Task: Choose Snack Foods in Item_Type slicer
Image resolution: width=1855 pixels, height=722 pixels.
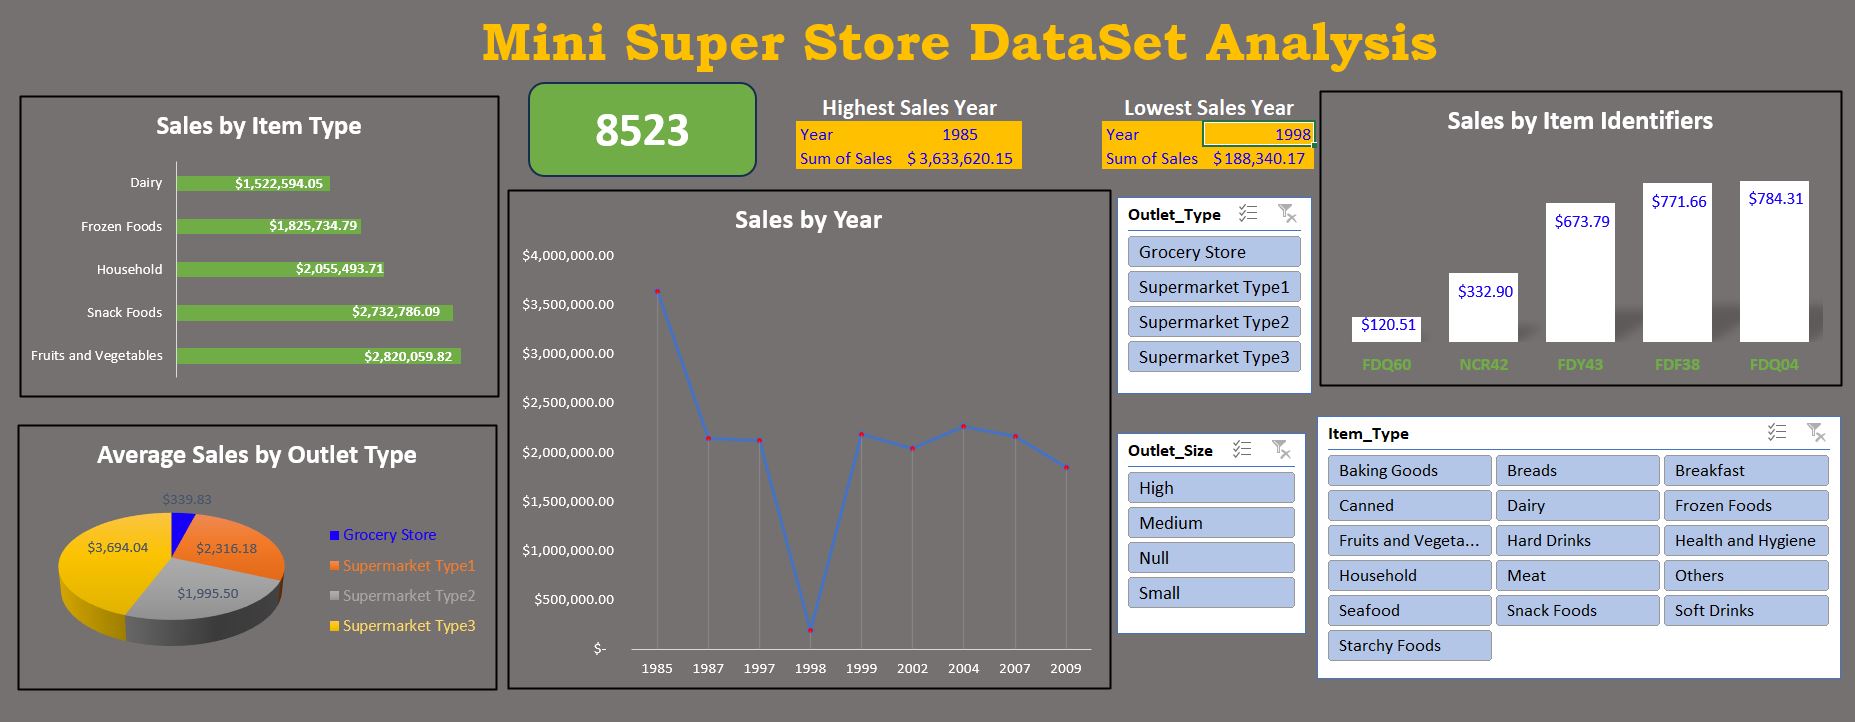Action: pyautogui.click(x=1576, y=611)
